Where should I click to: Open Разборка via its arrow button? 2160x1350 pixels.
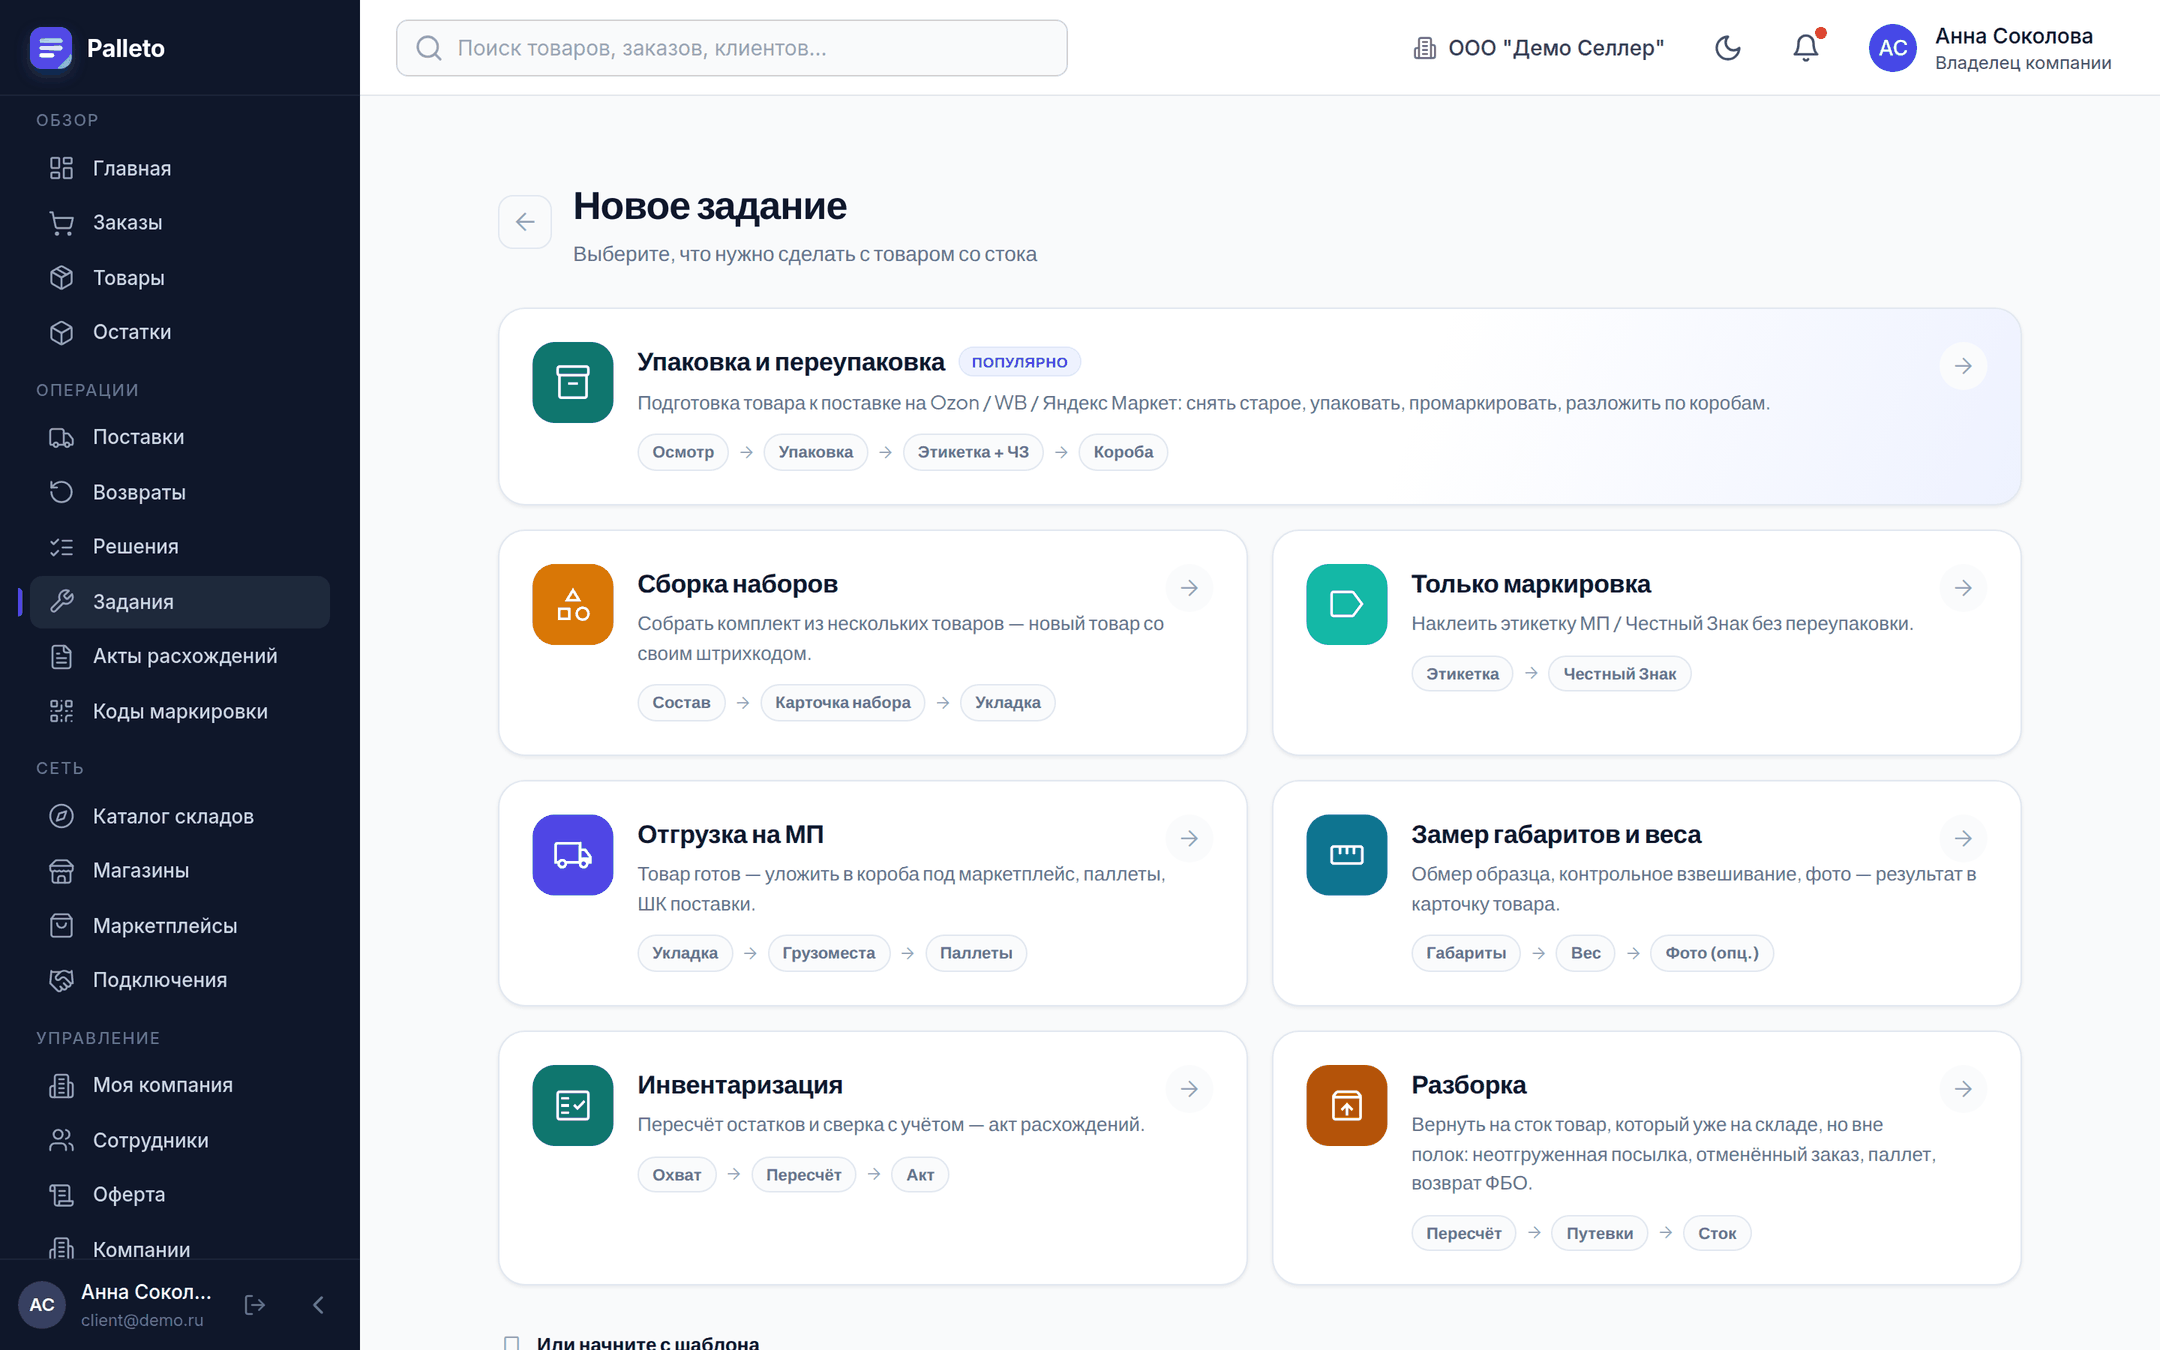click(1963, 1089)
